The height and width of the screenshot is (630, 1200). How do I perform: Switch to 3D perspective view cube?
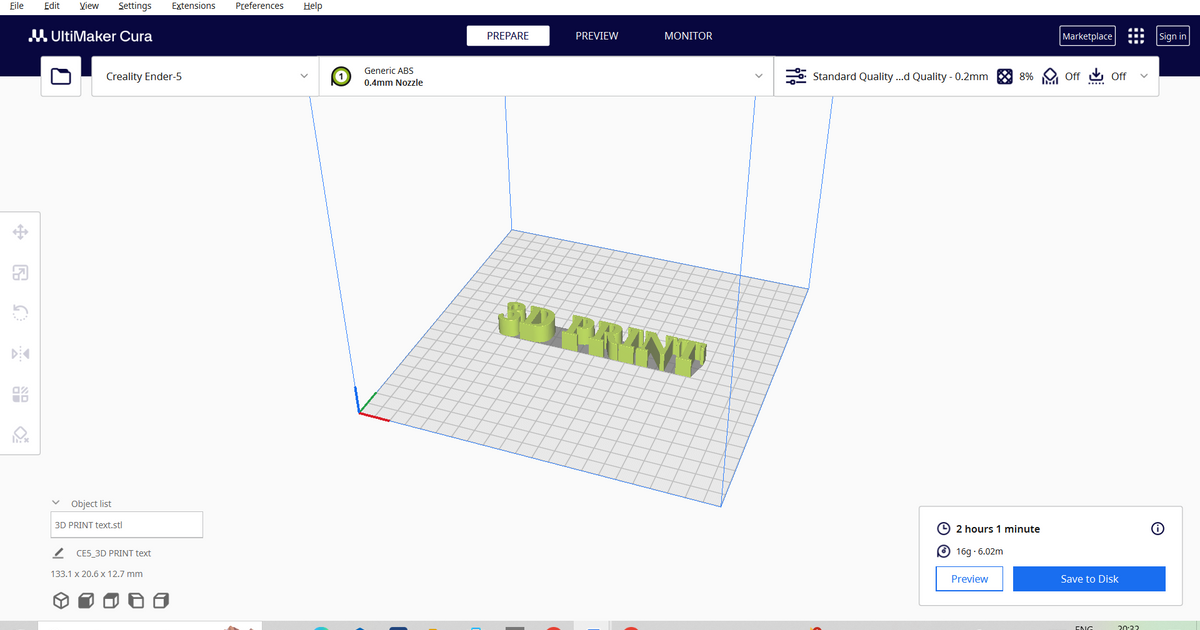(x=60, y=601)
